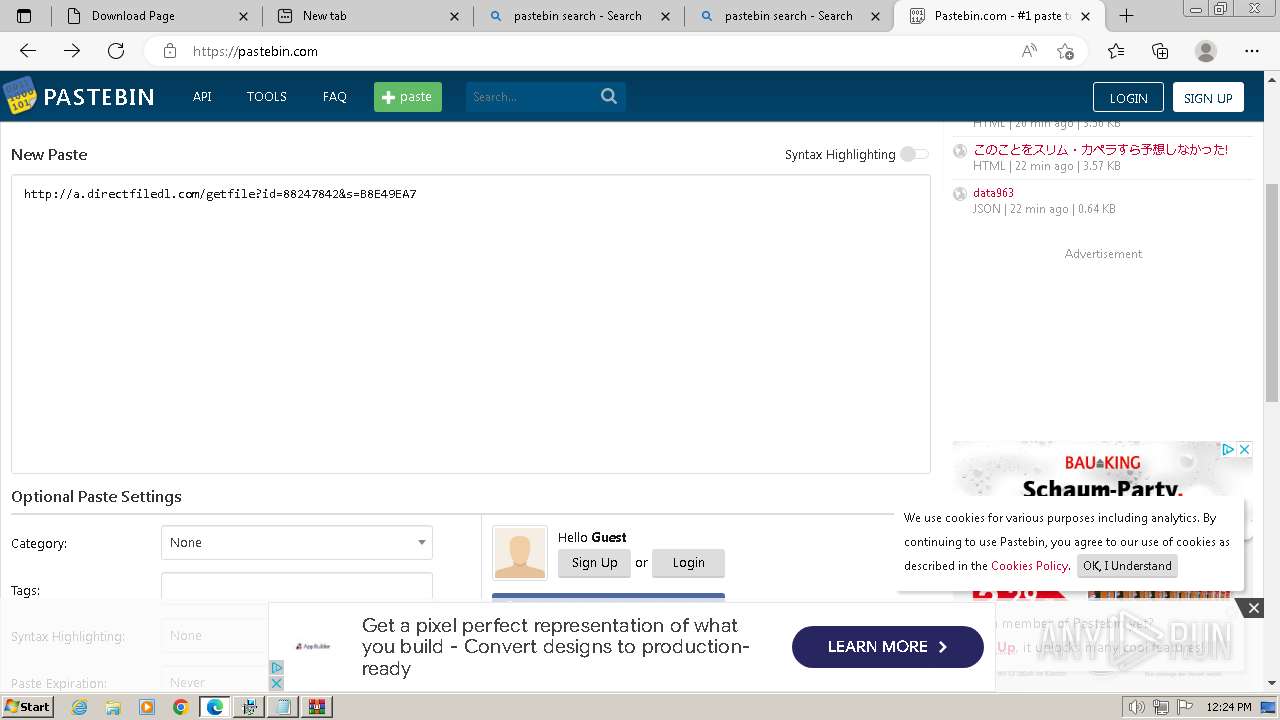Click globe icon beside Japanese-titled paste
1280x720 pixels.
960,151
